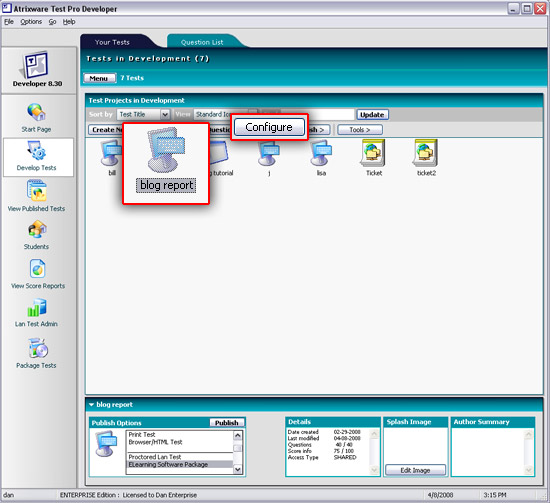Image resolution: width=550 pixels, height=503 pixels.
Task: Open the Options menu
Action: [x=31, y=22]
